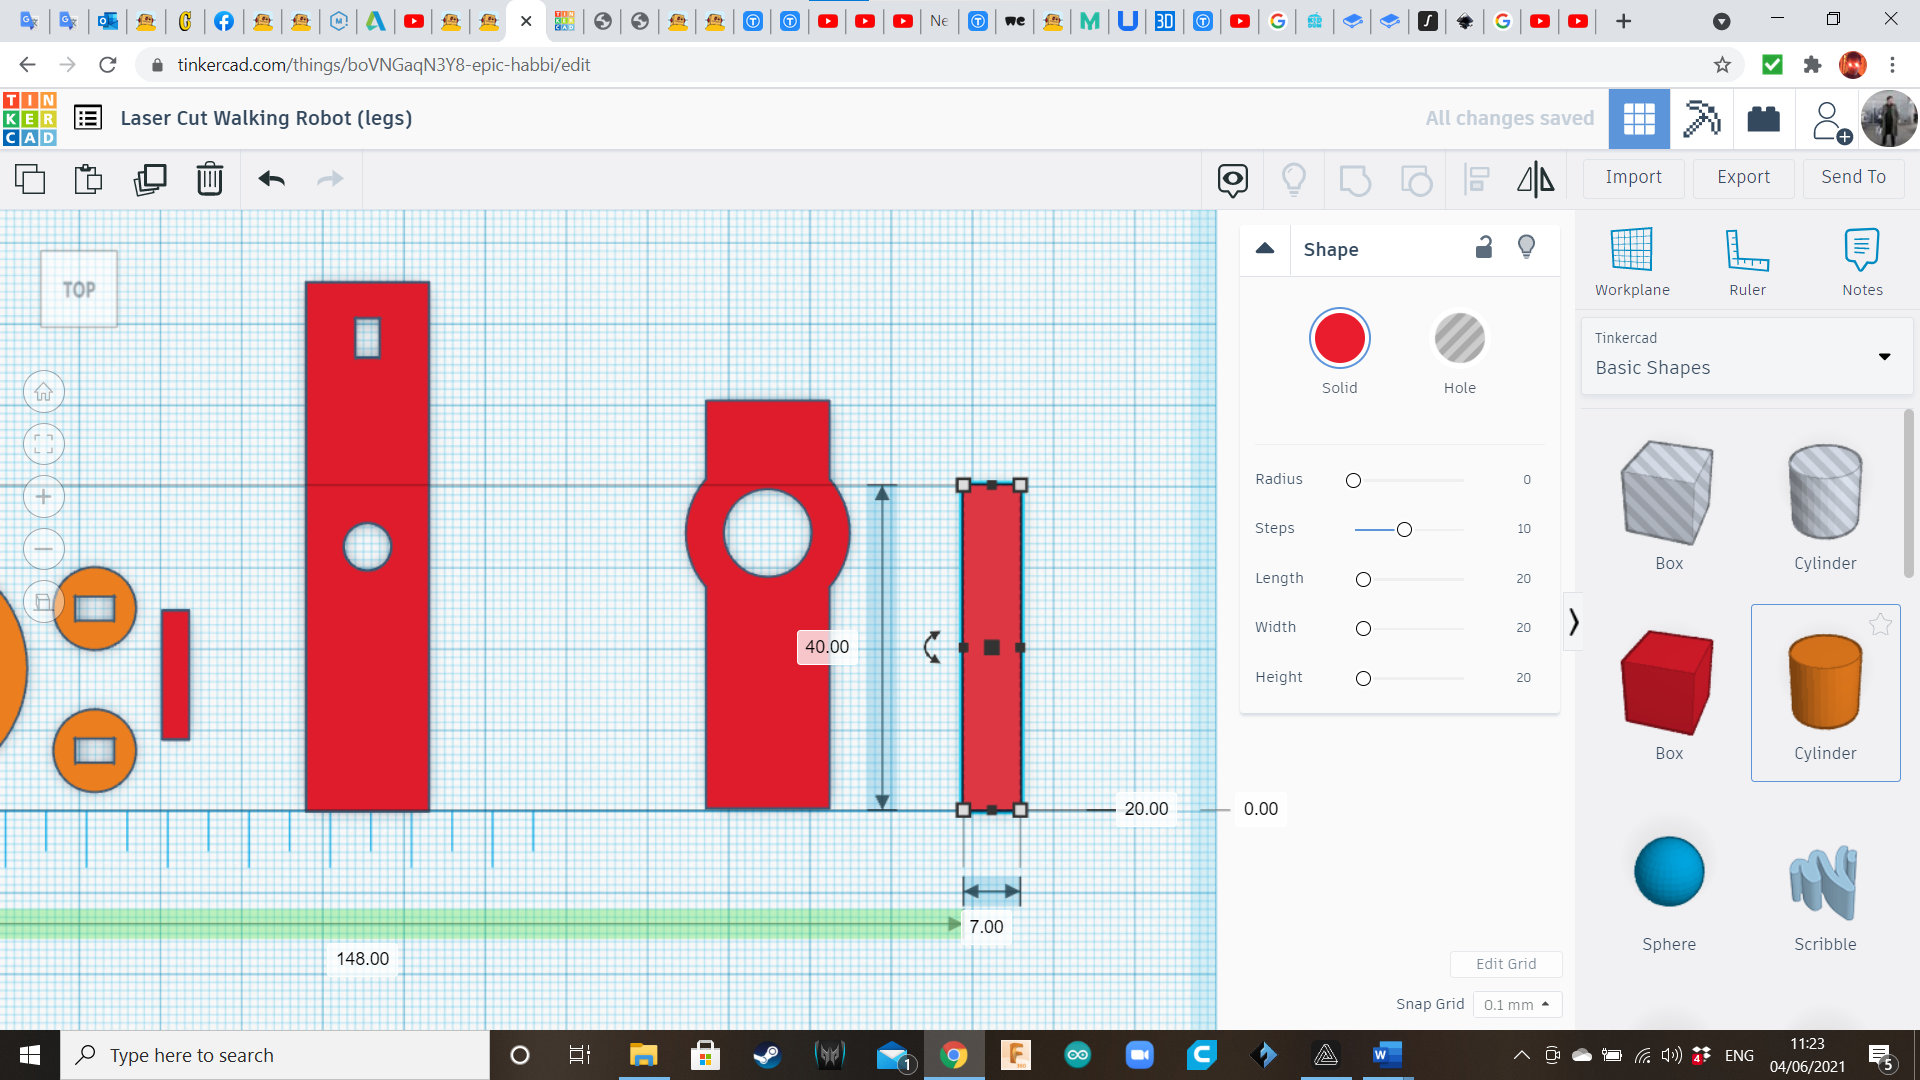The image size is (1920, 1080).
Task: Enable the Radius radio button
Action: pyautogui.click(x=1352, y=480)
